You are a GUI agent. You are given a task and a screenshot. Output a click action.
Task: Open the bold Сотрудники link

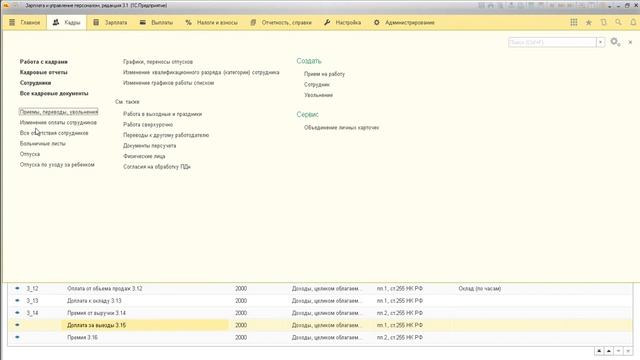tap(36, 83)
